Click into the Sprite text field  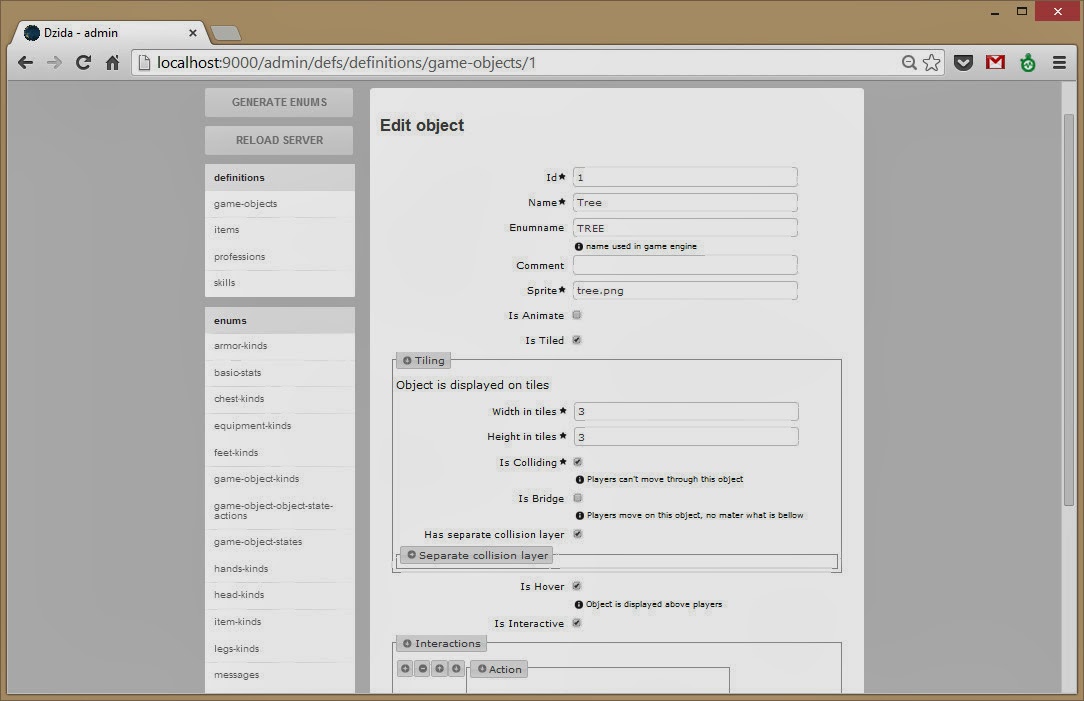coord(685,291)
